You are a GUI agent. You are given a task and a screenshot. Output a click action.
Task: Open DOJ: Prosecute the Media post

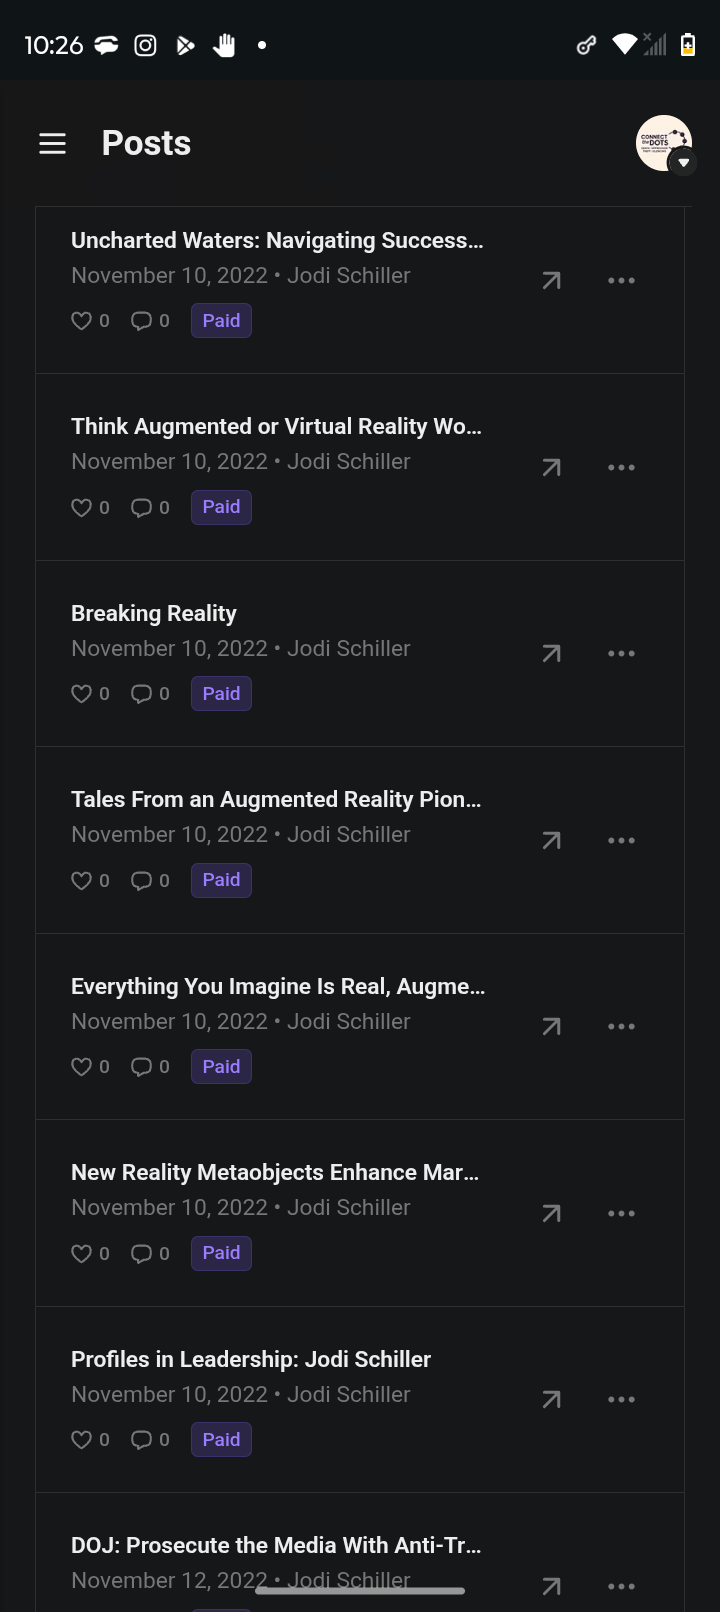coord(276,1545)
